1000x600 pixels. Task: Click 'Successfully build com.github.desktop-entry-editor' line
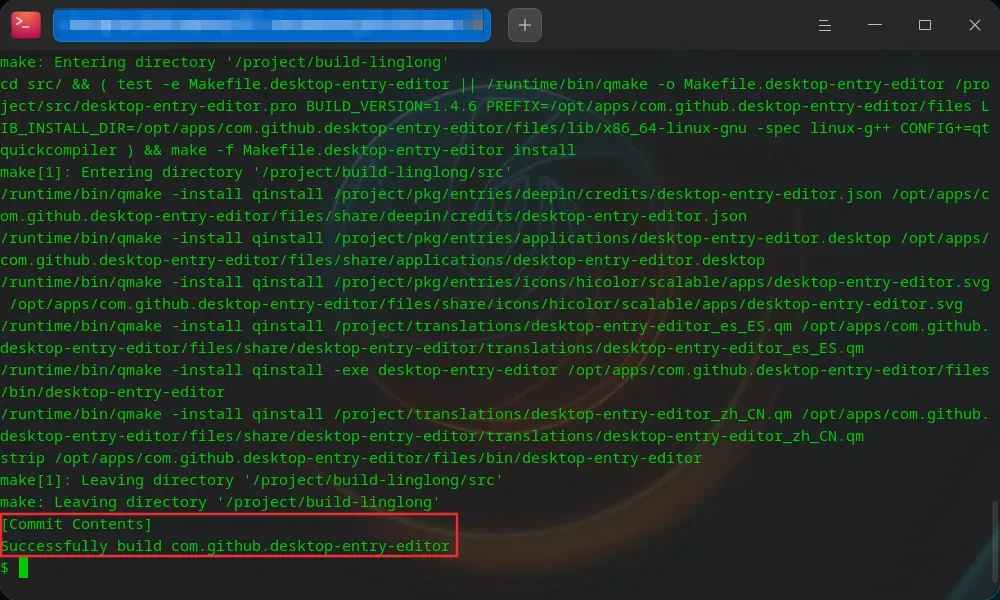(225, 546)
